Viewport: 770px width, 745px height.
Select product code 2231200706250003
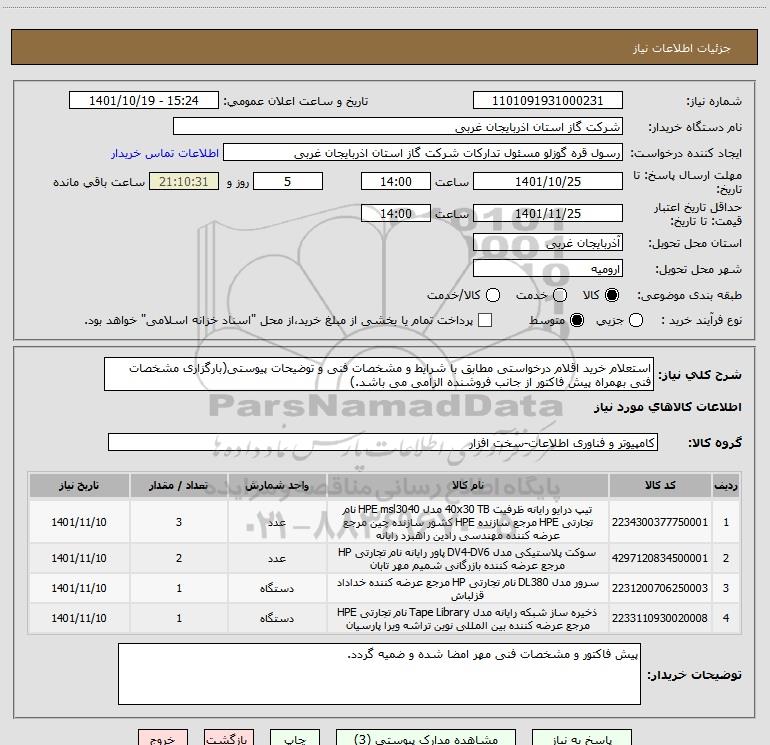point(660,588)
